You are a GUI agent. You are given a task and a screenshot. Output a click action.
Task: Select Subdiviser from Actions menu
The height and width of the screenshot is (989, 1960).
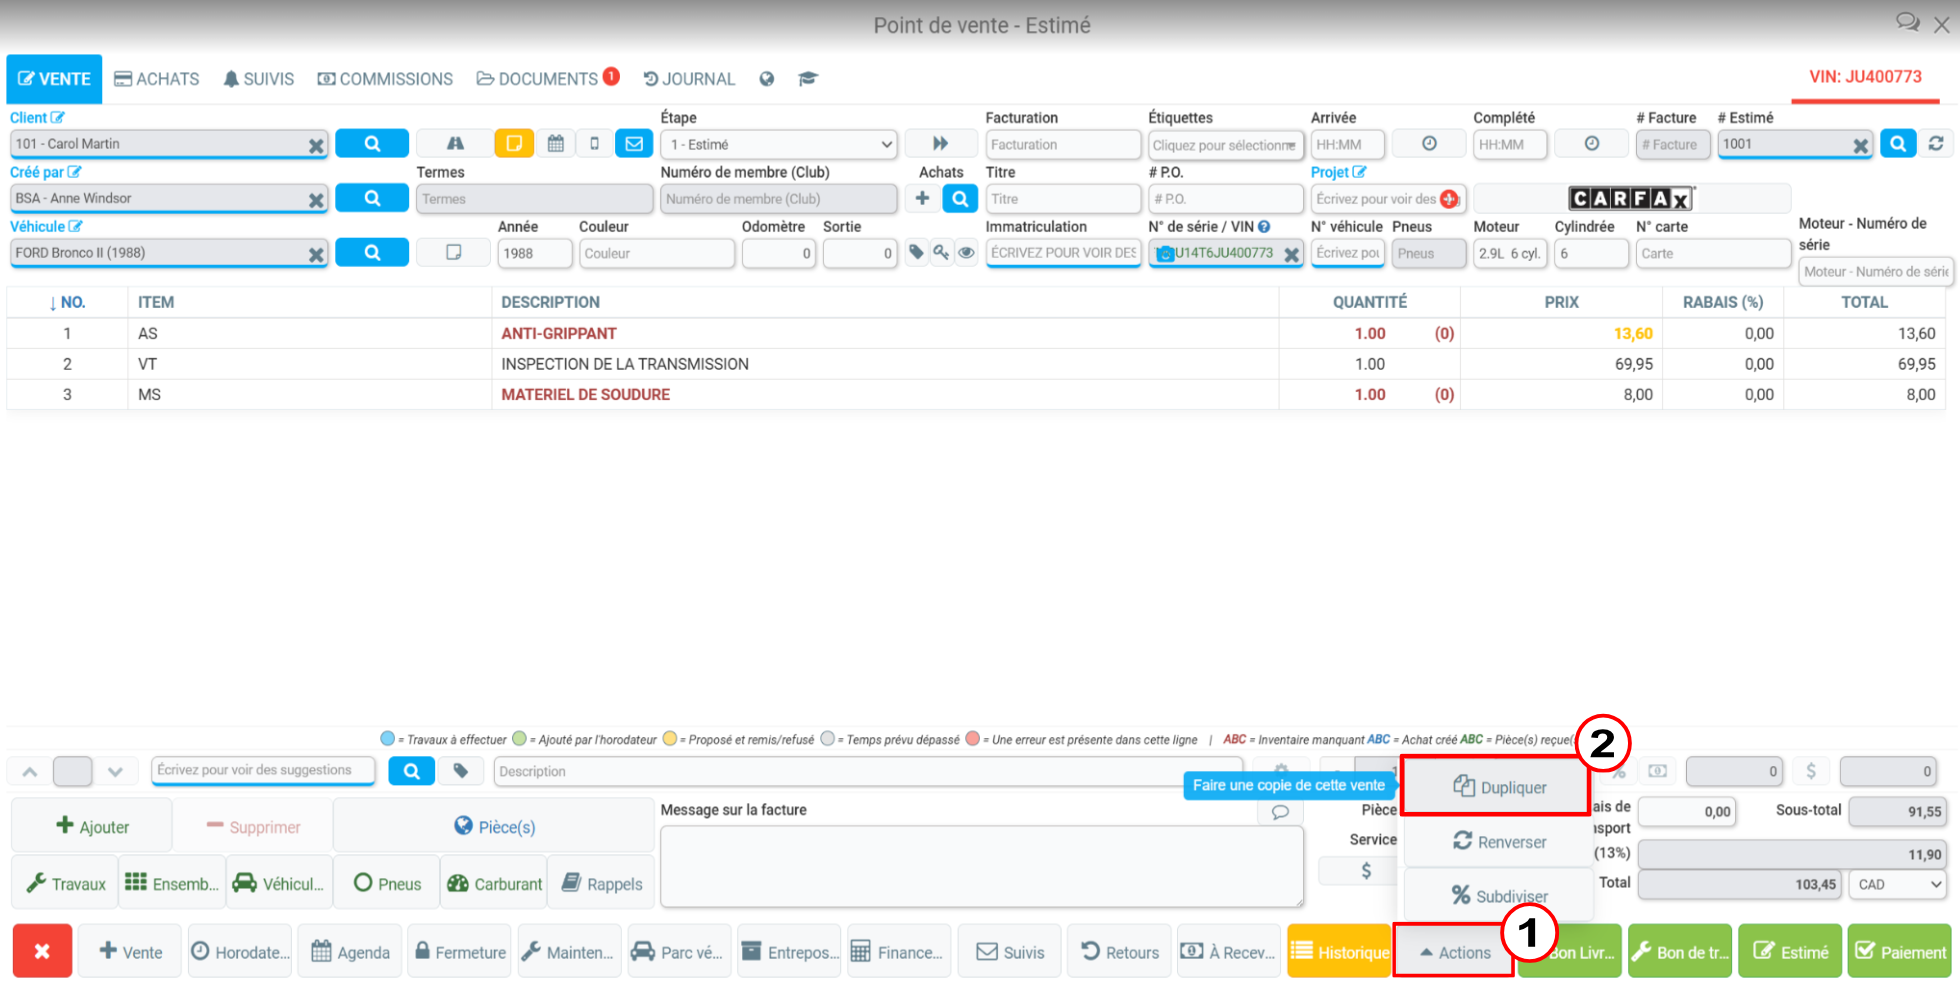[x=1498, y=896]
